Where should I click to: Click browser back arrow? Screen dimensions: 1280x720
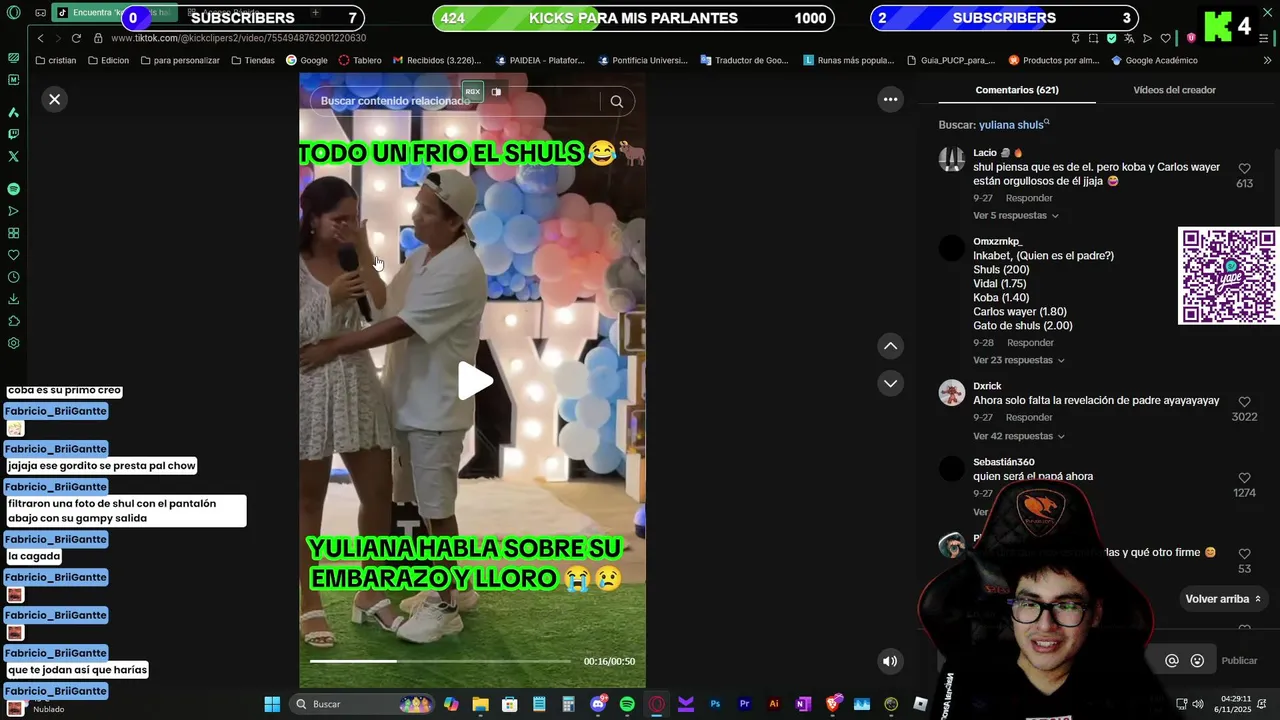pyautogui.click(x=40, y=38)
